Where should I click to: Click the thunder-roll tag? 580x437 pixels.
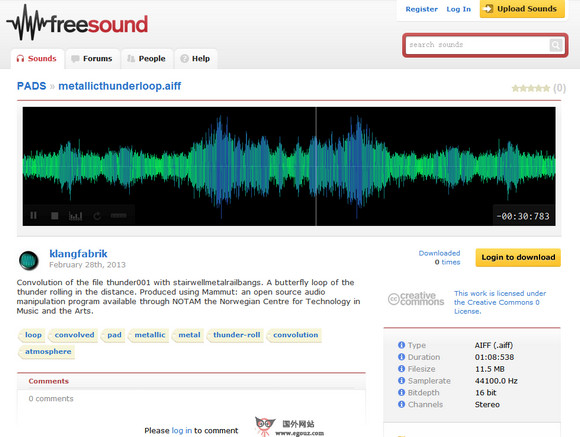(x=236, y=335)
